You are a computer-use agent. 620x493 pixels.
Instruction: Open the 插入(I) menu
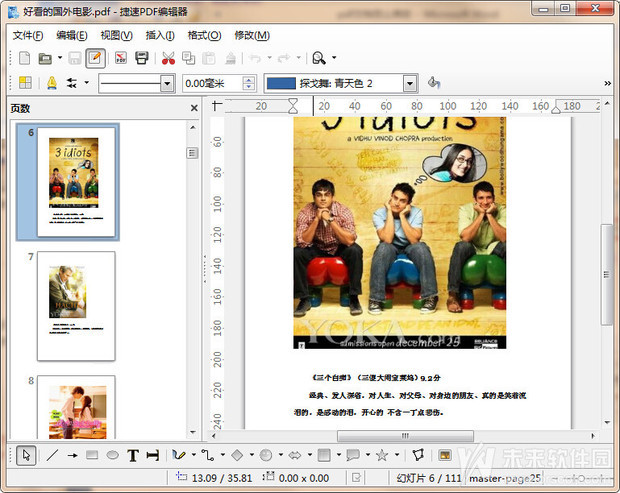pos(160,36)
